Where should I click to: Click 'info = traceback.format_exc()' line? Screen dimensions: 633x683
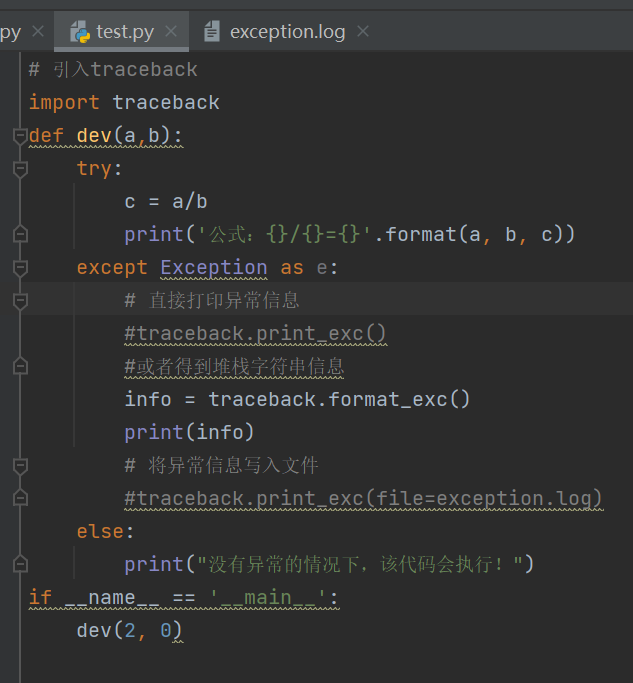(x=297, y=399)
